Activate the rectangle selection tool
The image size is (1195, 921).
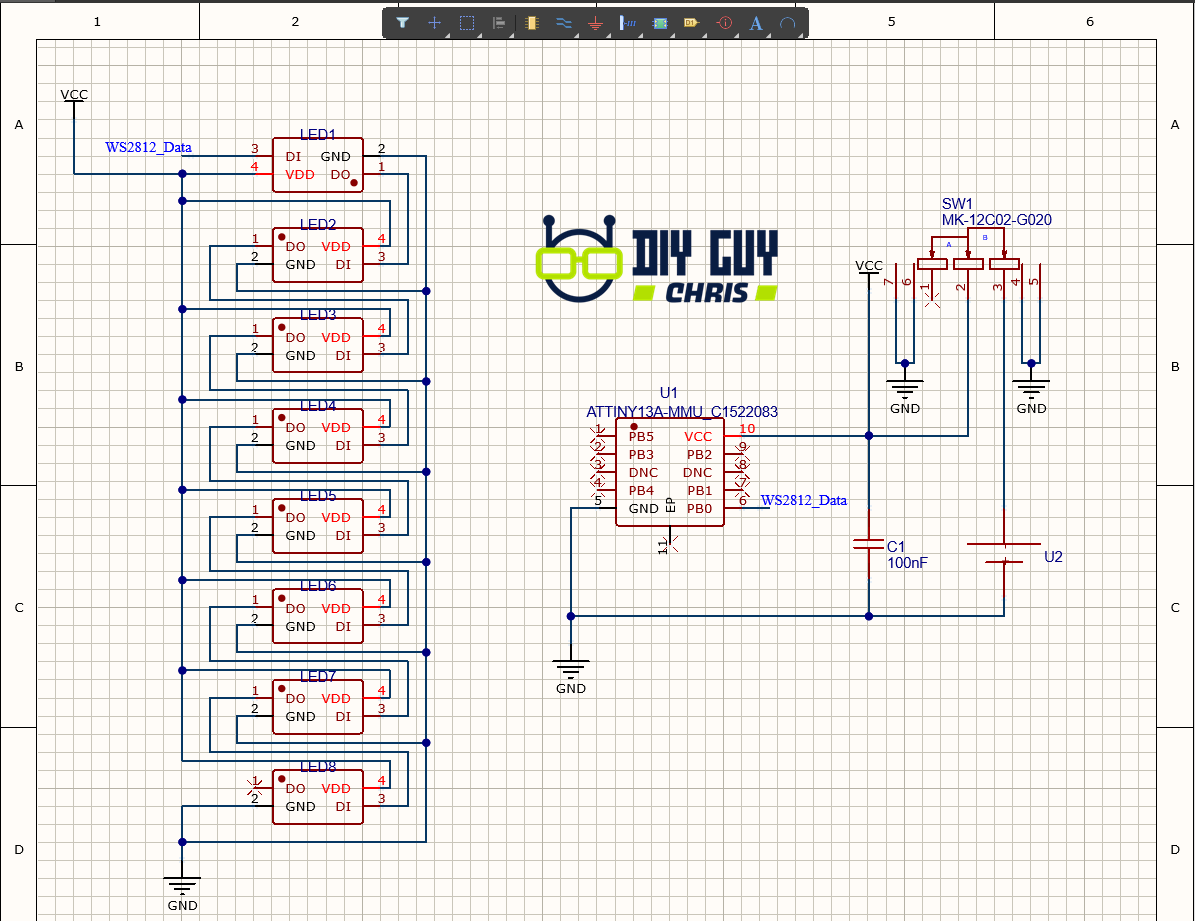(467, 23)
